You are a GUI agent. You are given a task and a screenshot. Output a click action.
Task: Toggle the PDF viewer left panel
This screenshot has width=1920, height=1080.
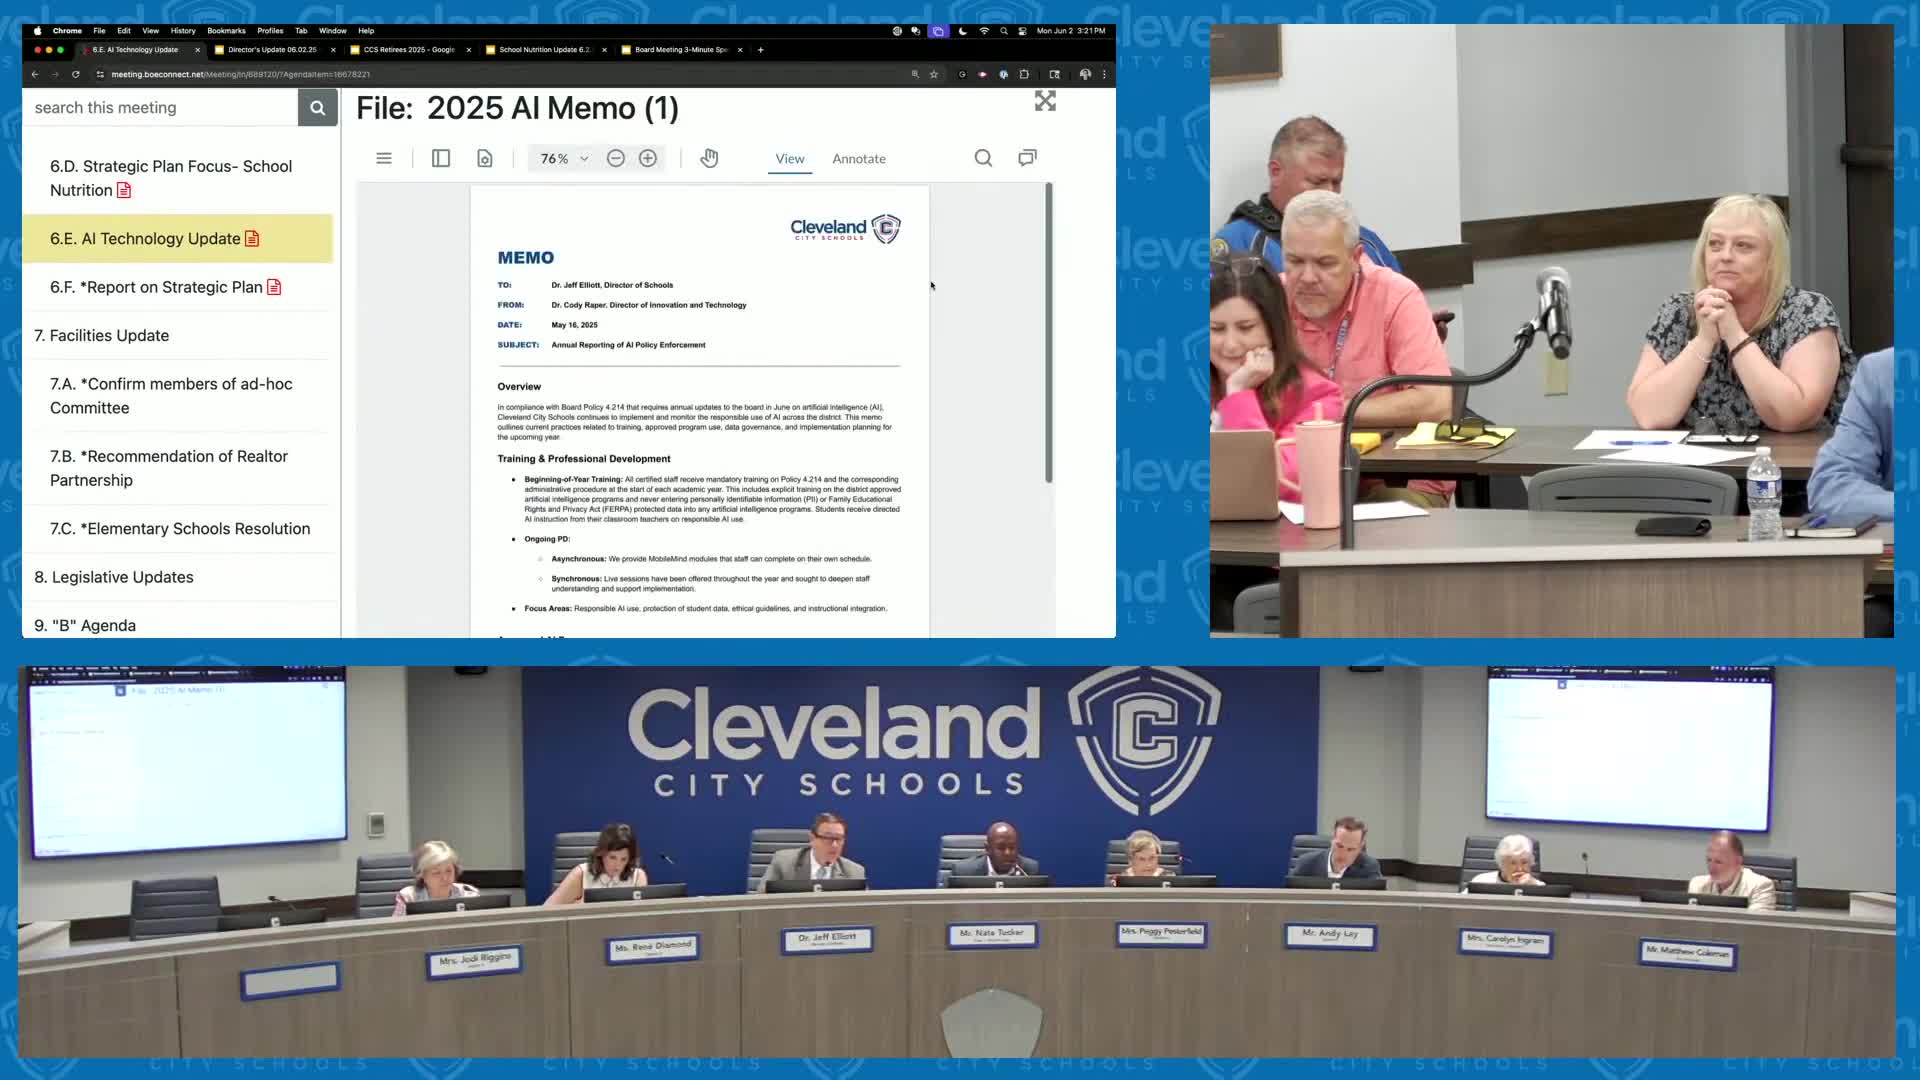coord(441,158)
